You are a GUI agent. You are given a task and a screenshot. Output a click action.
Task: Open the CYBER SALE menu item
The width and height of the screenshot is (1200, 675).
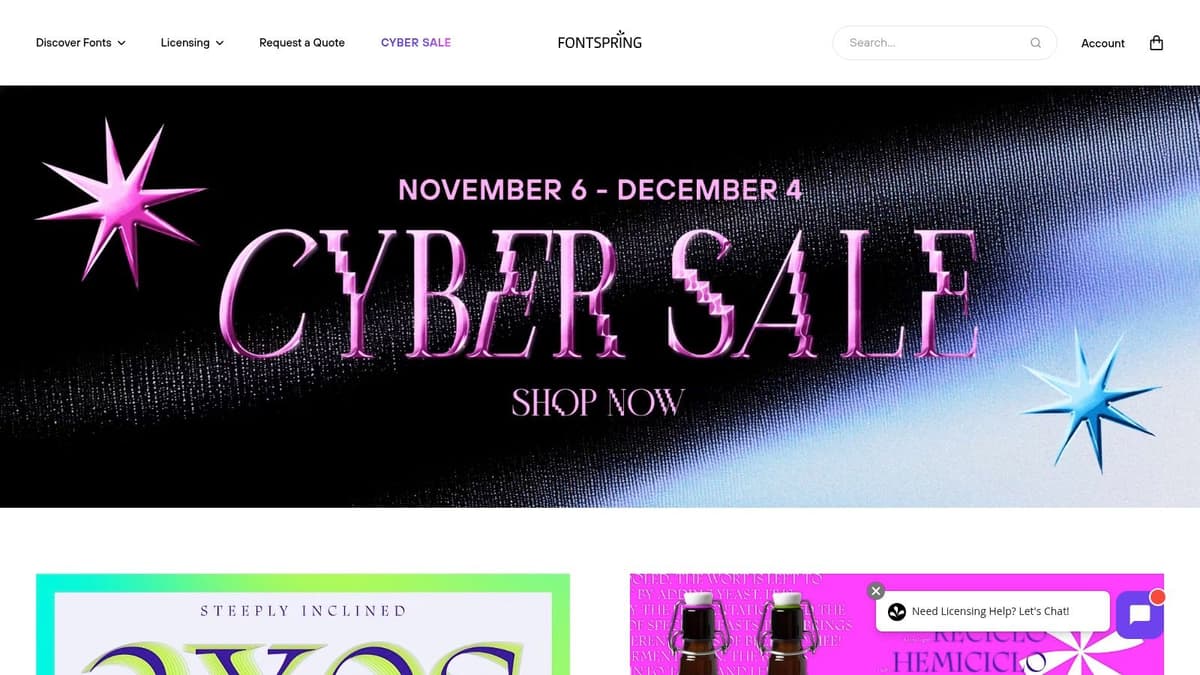click(x=416, y=43)
